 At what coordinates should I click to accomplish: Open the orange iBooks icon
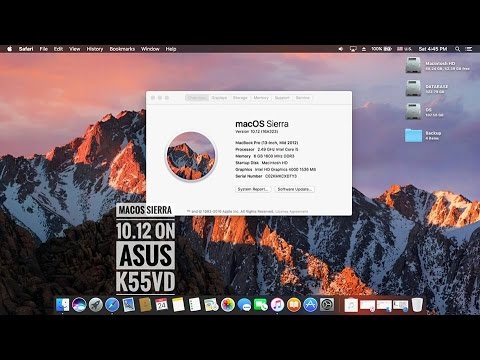coord(294,305)
